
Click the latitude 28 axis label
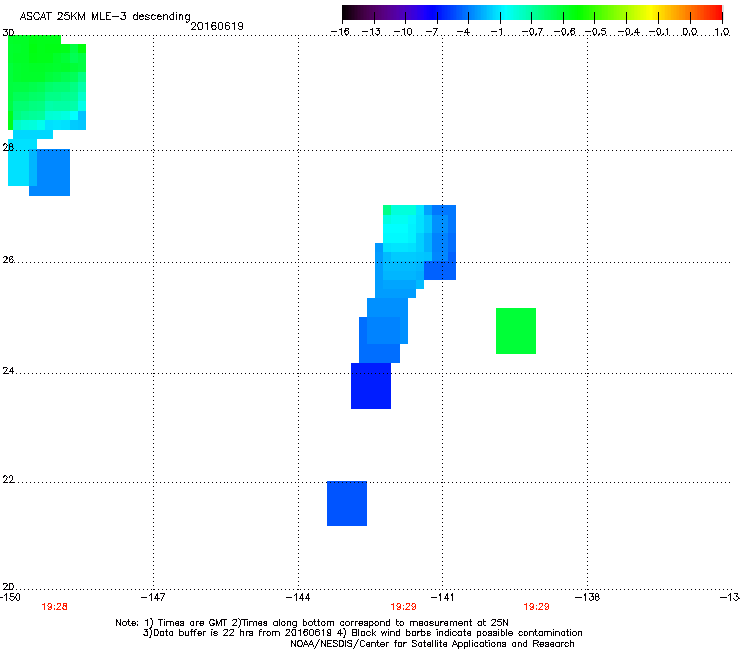[8, 147]
